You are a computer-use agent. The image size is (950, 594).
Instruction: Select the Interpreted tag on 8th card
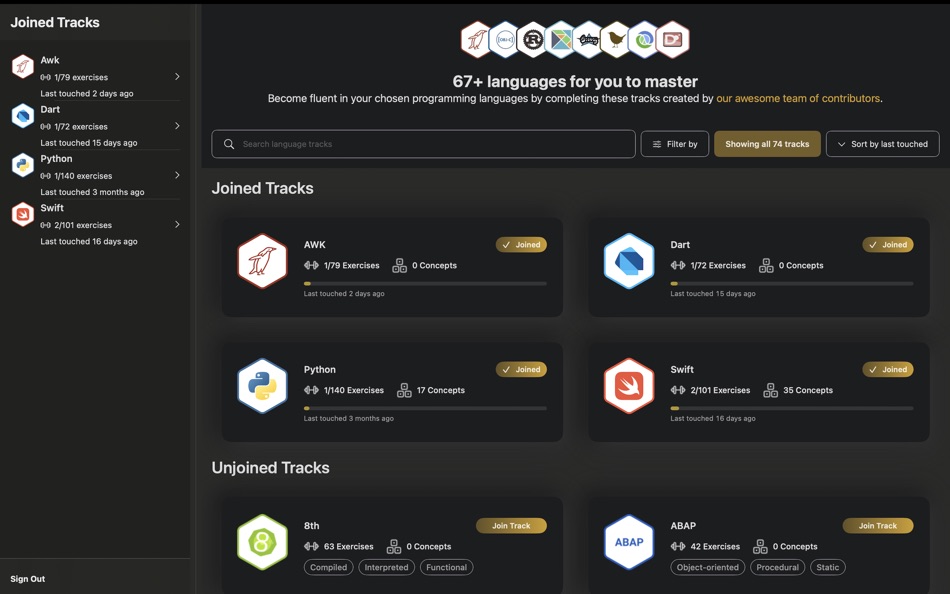tap(387, 567)
